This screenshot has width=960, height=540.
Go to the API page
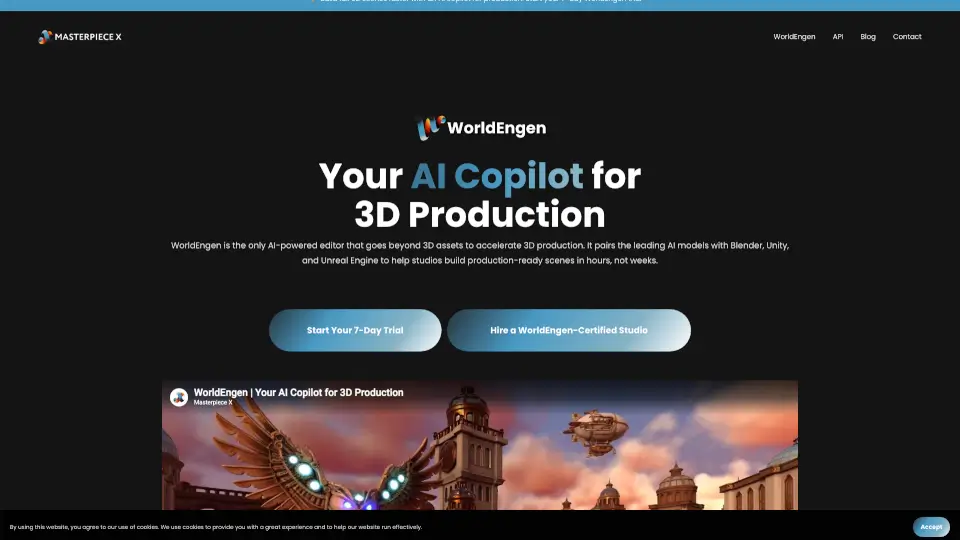coord(838,37)
